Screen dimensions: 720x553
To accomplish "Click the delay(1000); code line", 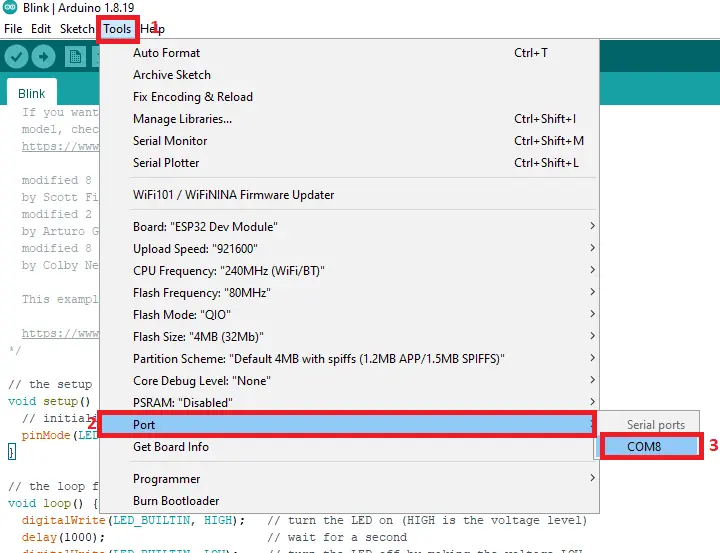I will point(63,537).
